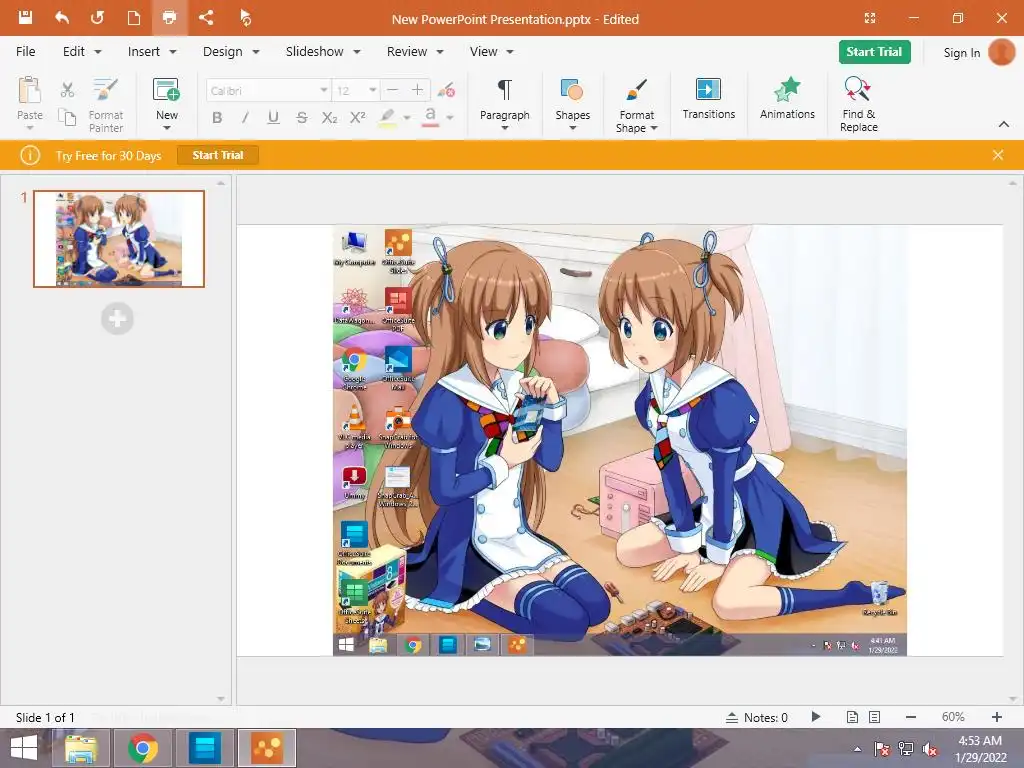The height and width of the screenshot is (768, 1024).
Task: Expand the New slide layout arrow
Action: (x=167, y=128)
